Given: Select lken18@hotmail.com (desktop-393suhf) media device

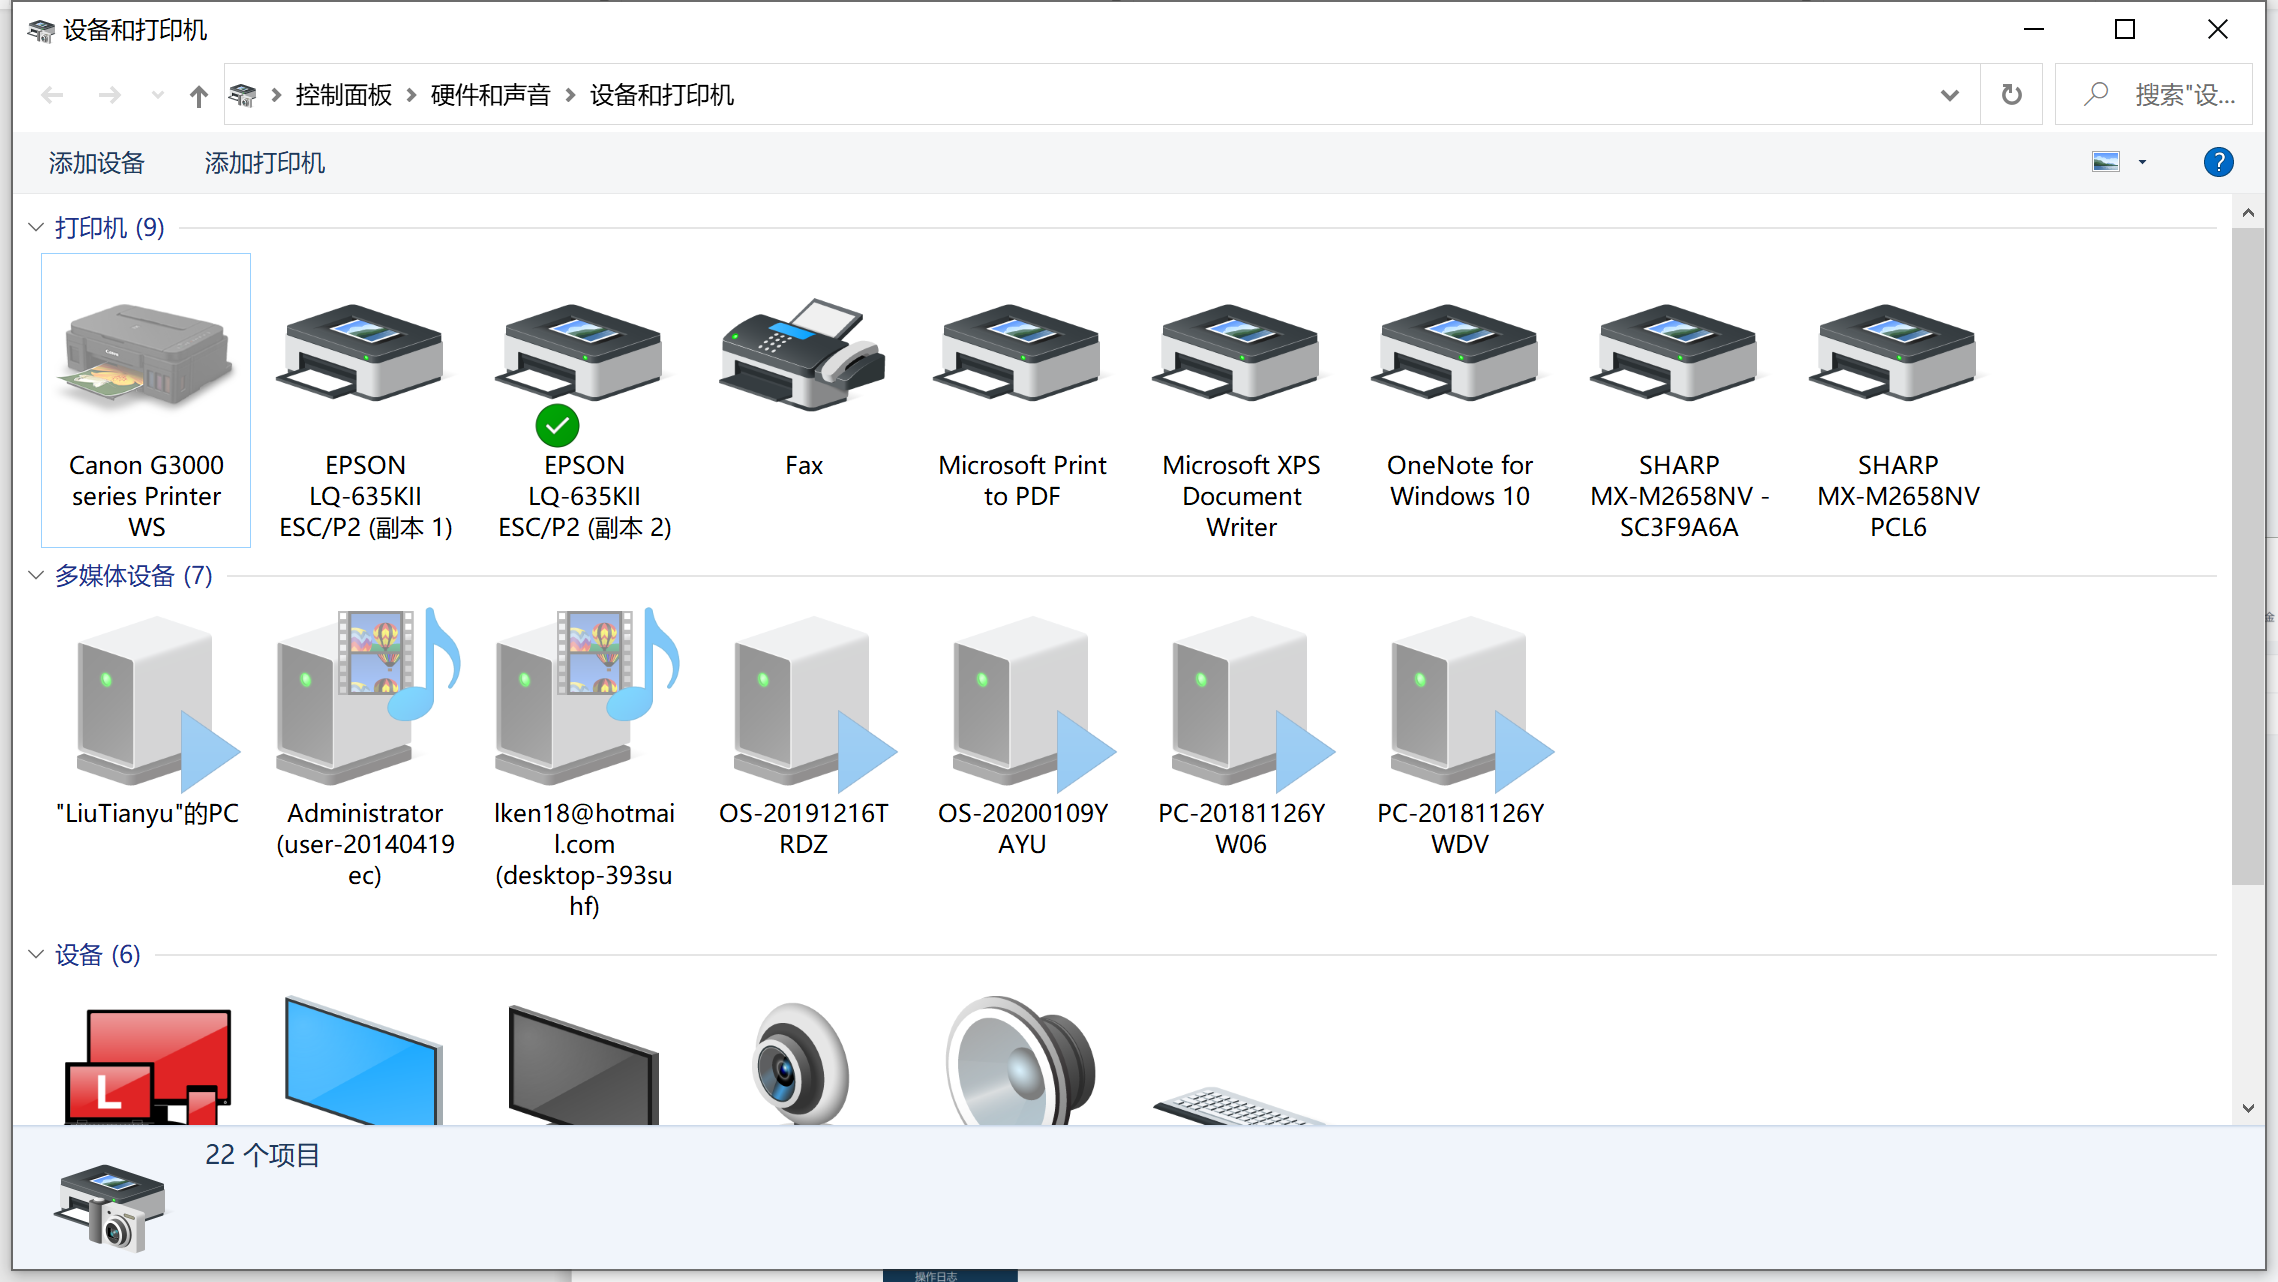Looking at the screenshot, I should point(584,760).
